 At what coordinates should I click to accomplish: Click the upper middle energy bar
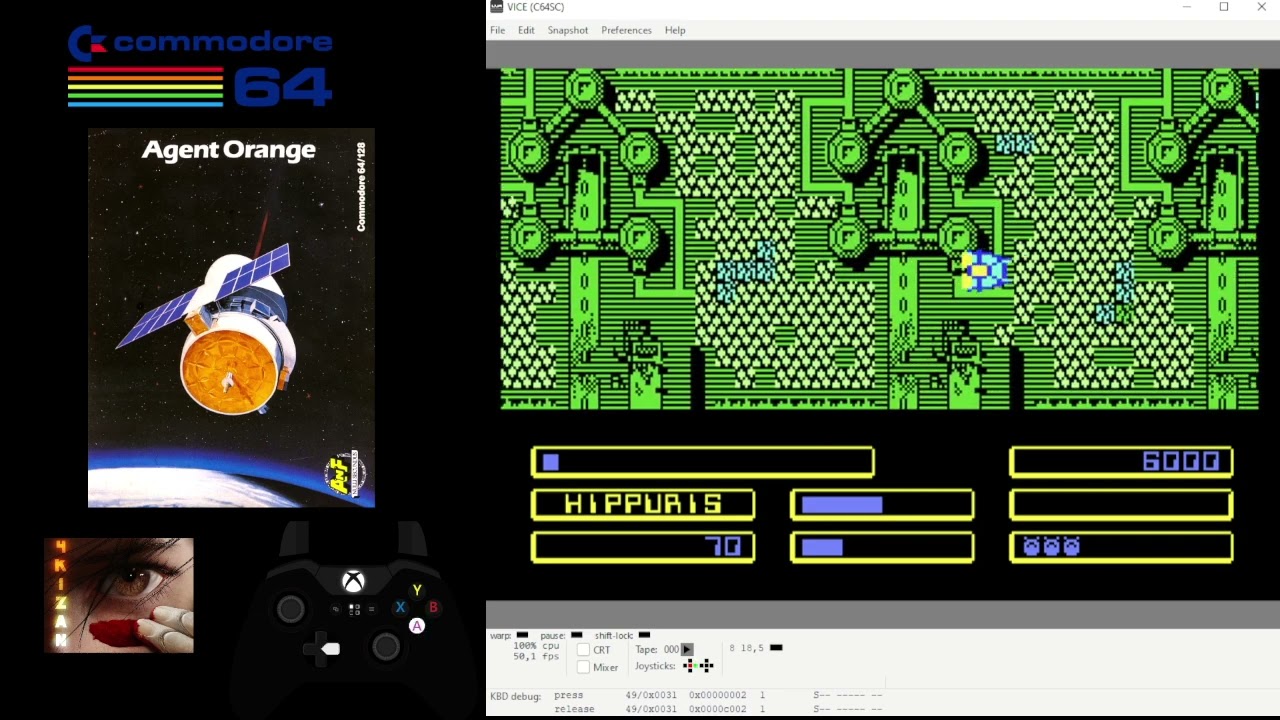pyautogui.click(x=882, y=505)
